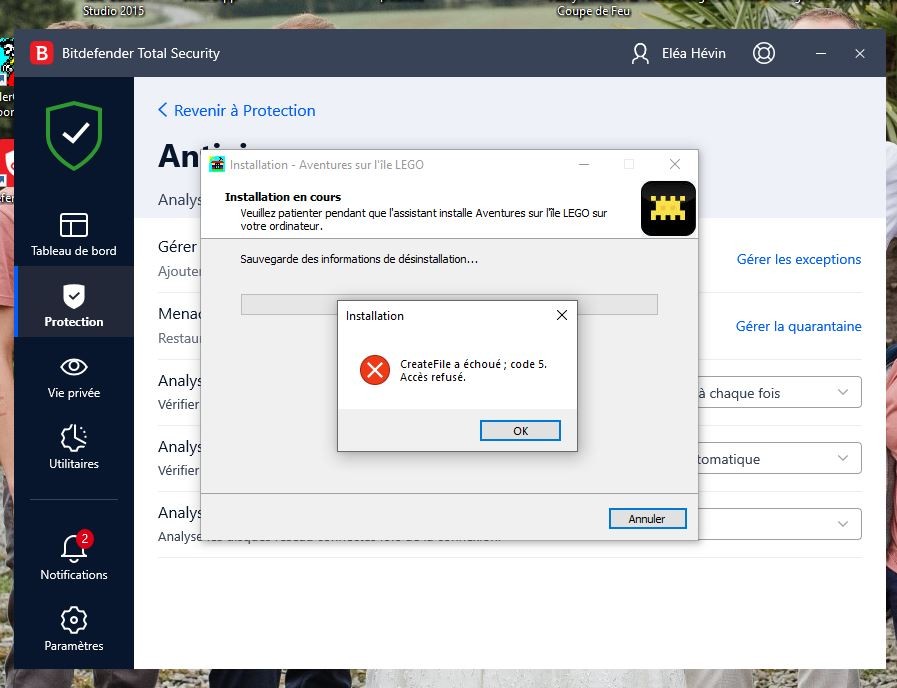
Task: Click the Bitdefender red B logo
Action: coord(41,53)
